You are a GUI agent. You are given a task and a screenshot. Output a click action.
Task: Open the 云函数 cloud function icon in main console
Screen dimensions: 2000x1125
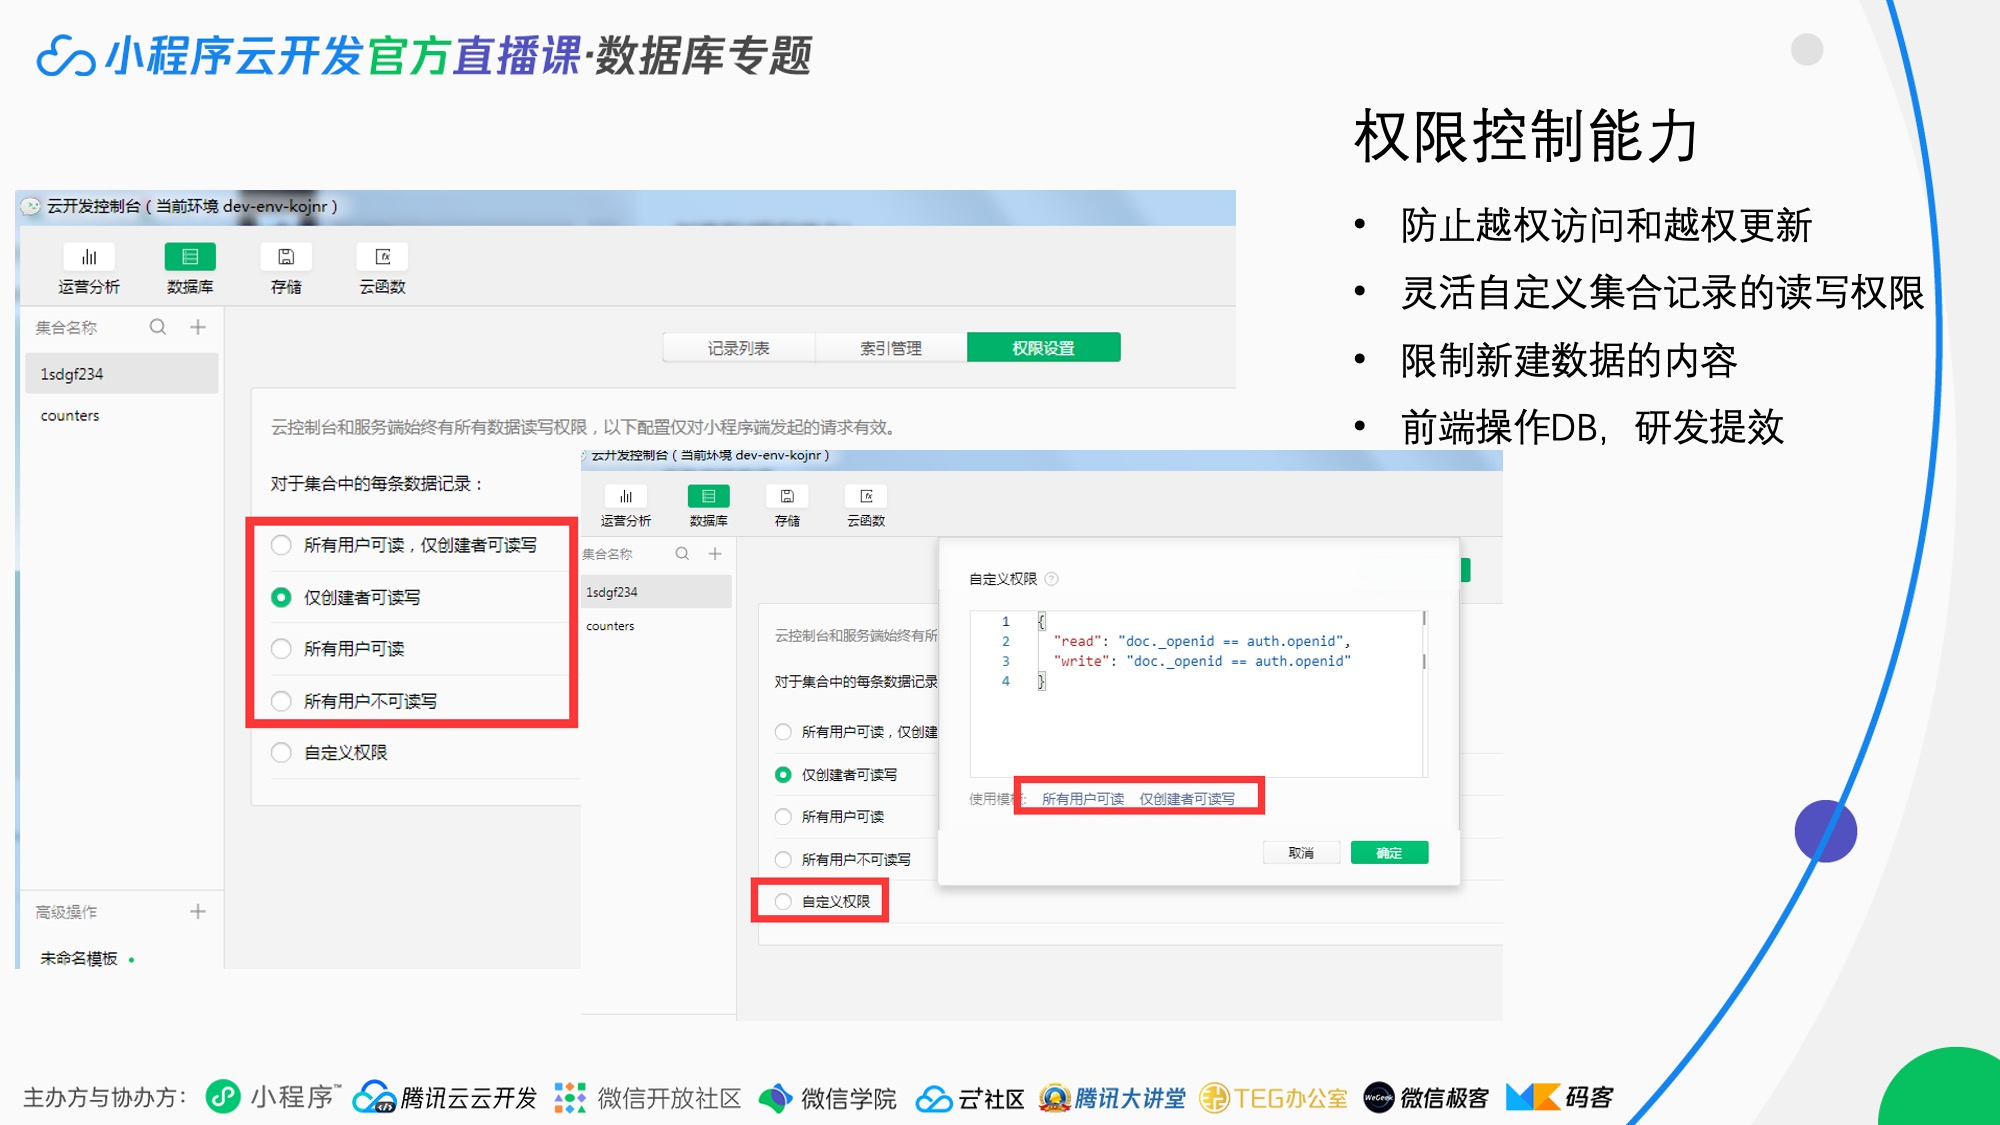[x=383, y=258]
